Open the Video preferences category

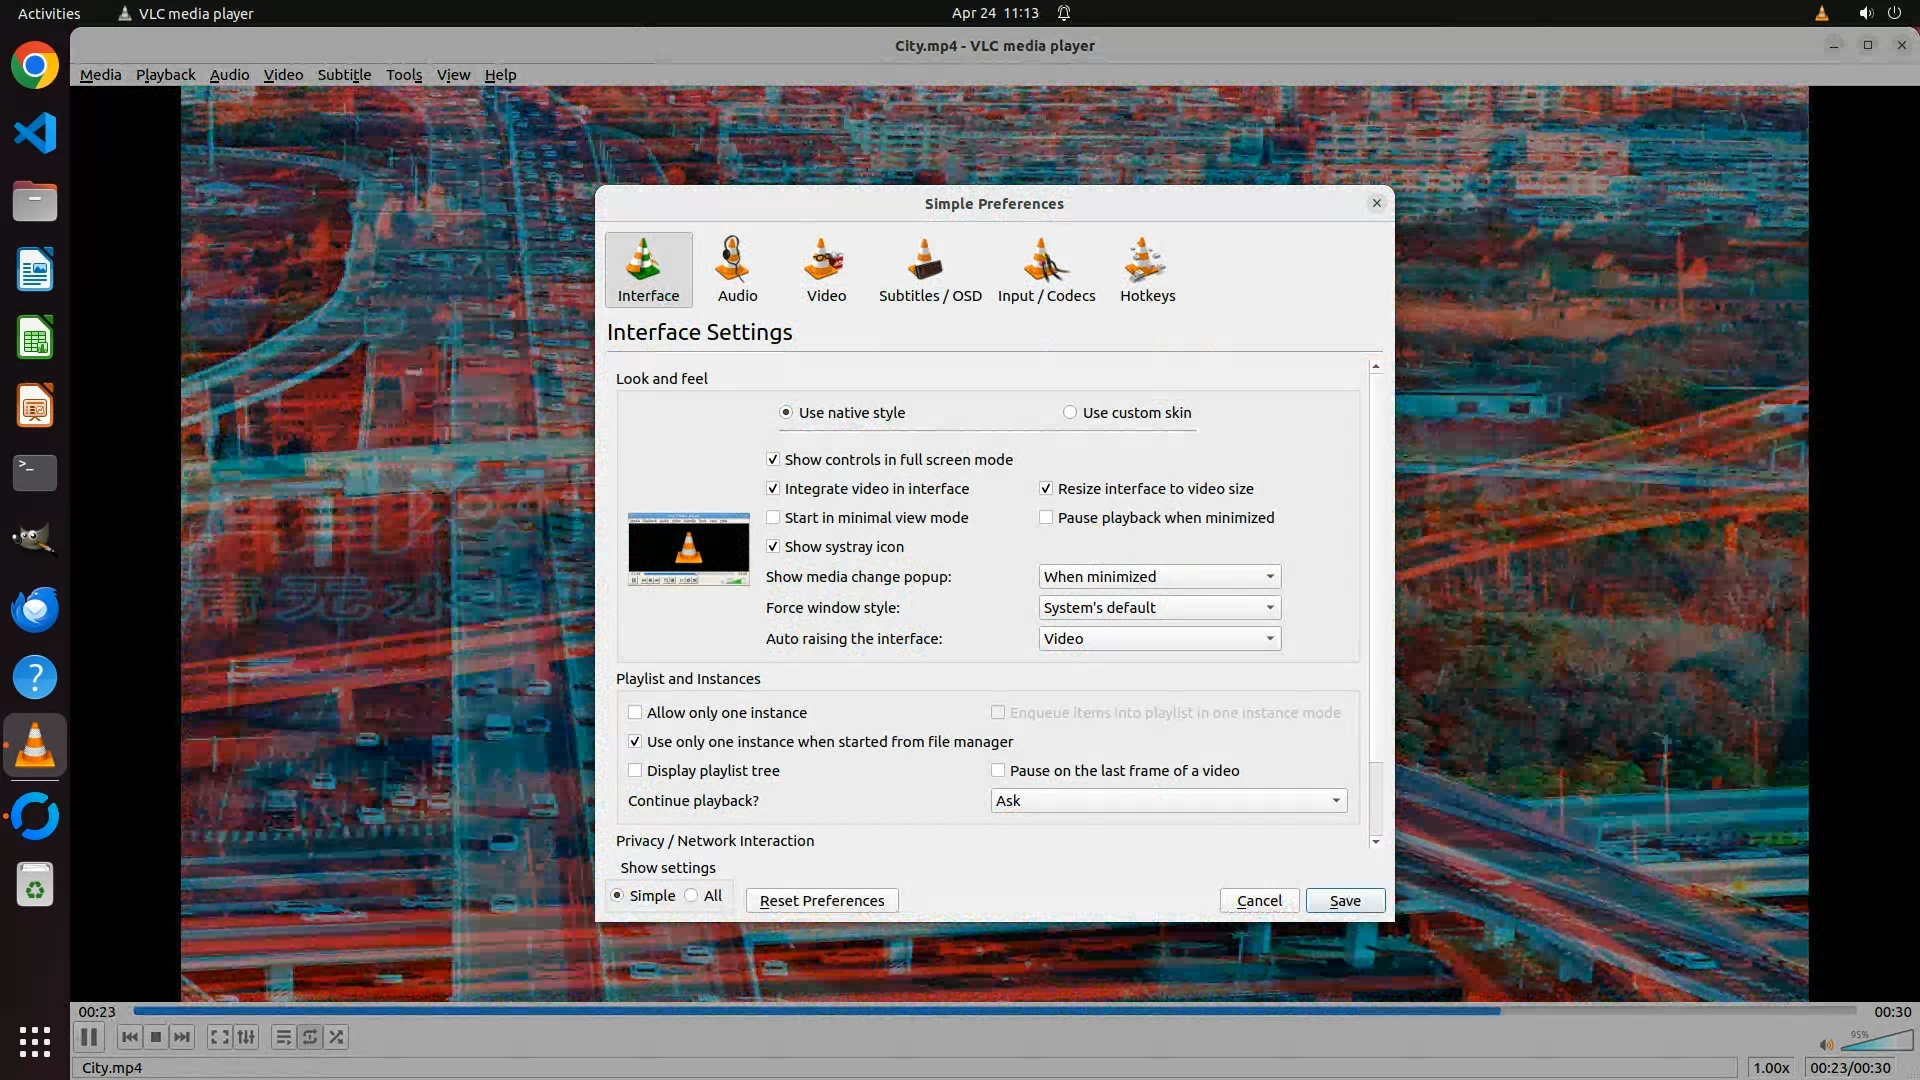pos(826,270)
